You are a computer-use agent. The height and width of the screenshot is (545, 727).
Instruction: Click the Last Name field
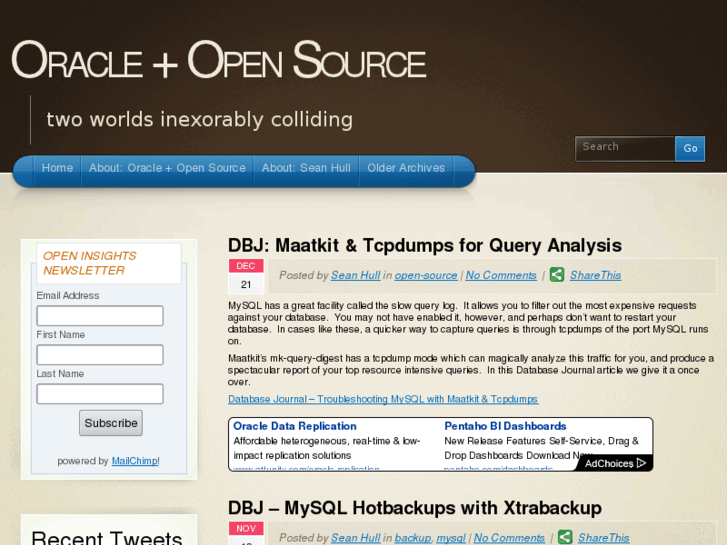[100, 394]
